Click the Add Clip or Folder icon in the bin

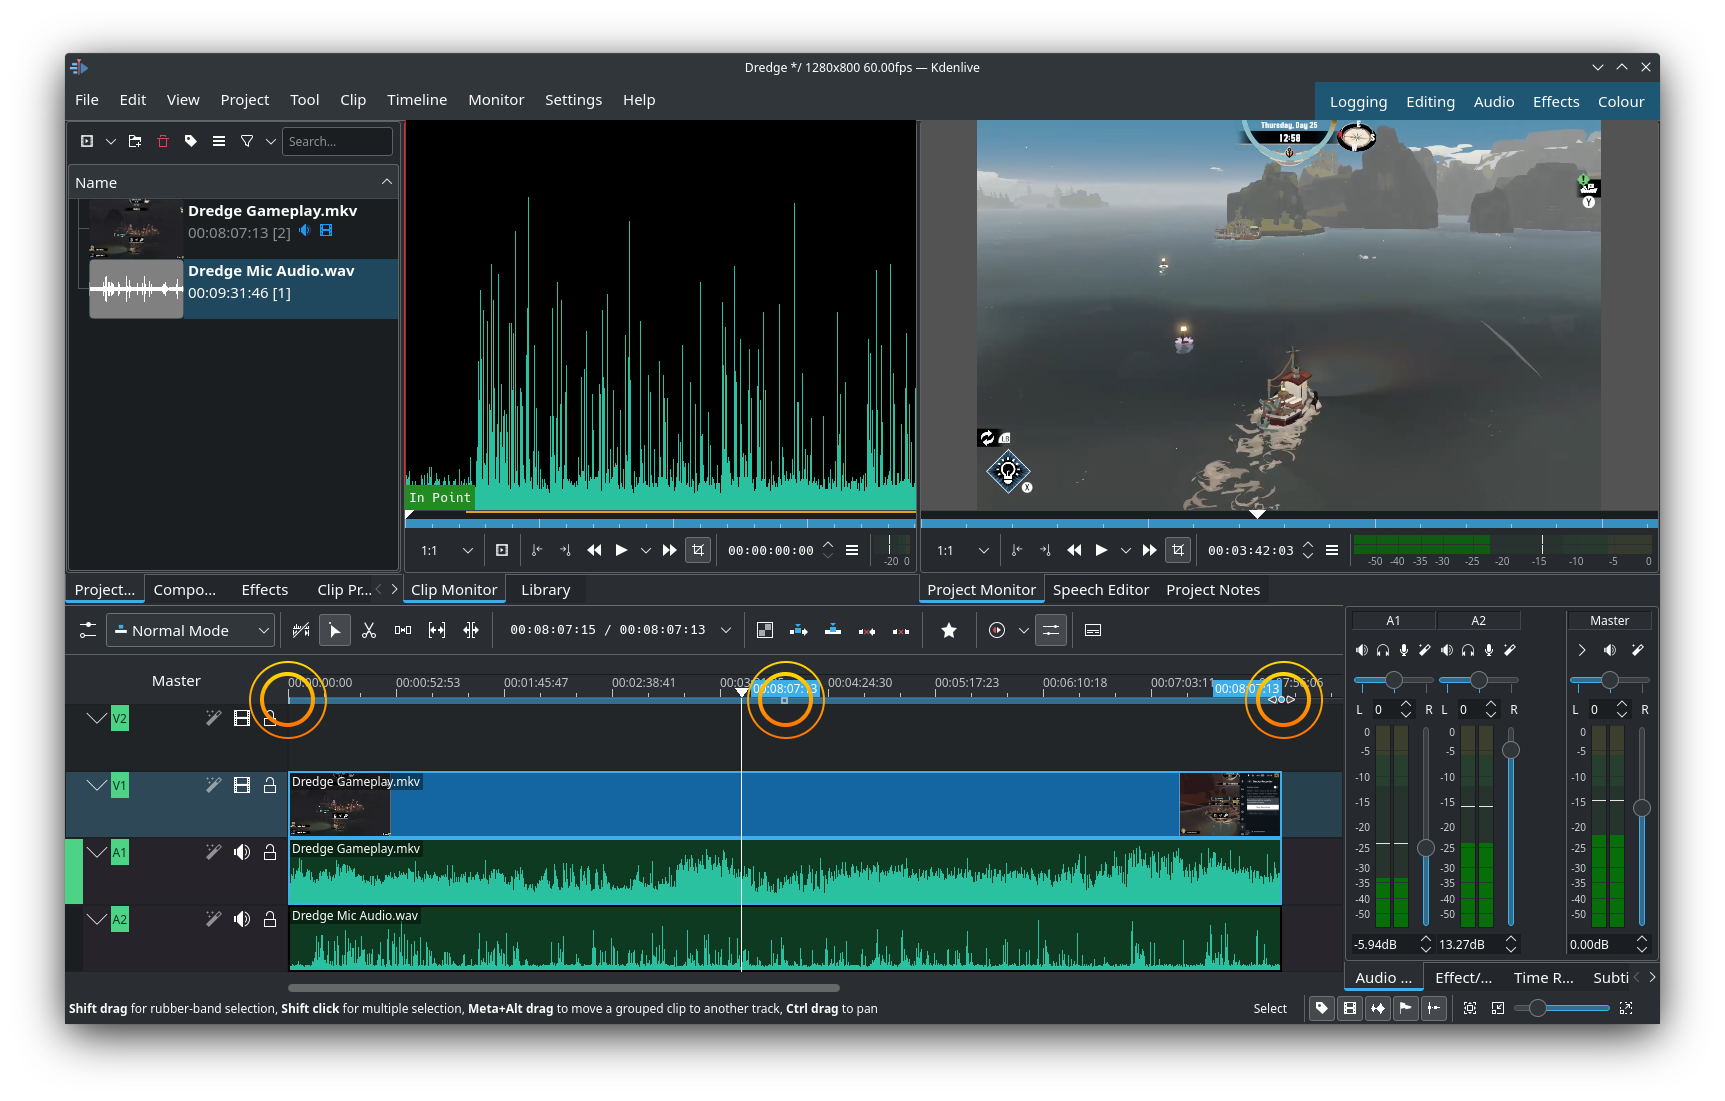[87, 141]
